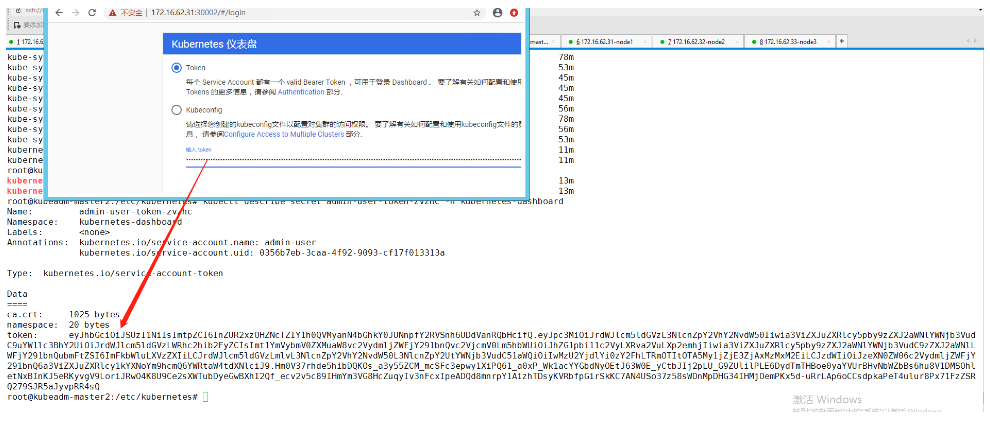This screenshot has height=425, width=990.
Task: Click the Kubernetes 仪表盘 header title
Action: coord(214,44)
